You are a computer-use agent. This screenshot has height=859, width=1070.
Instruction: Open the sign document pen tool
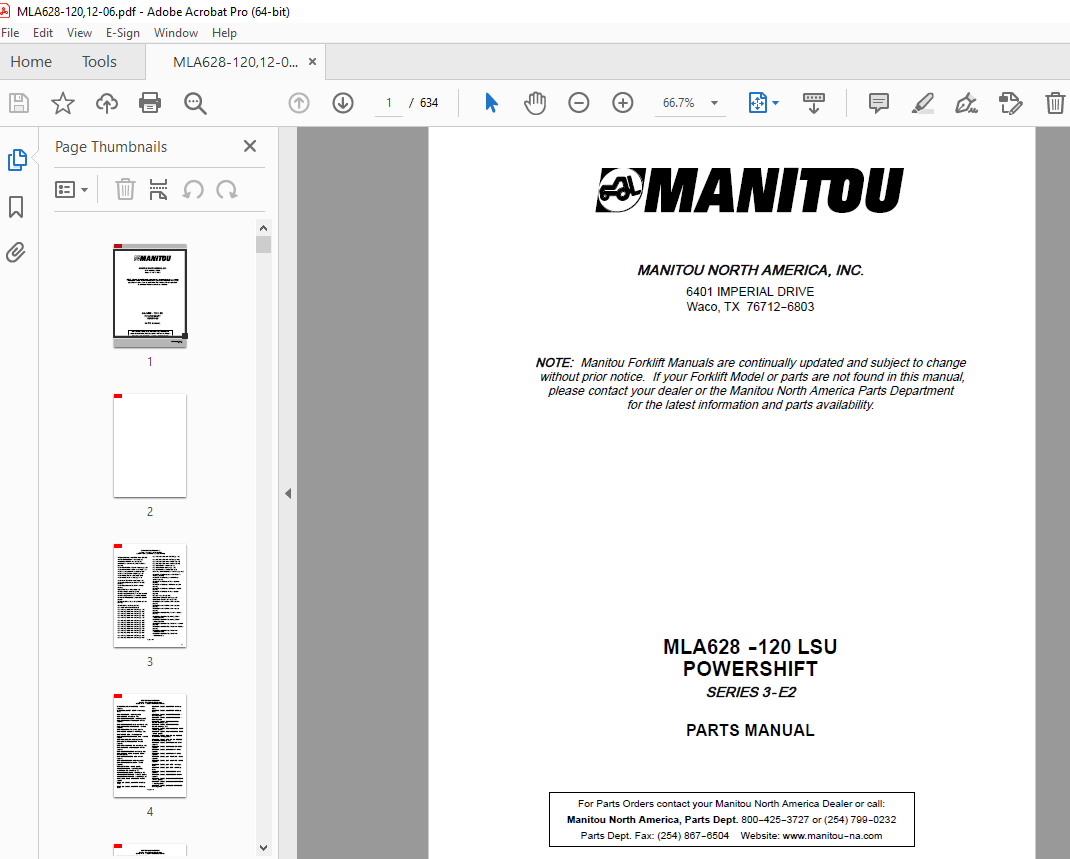(966, 103)
